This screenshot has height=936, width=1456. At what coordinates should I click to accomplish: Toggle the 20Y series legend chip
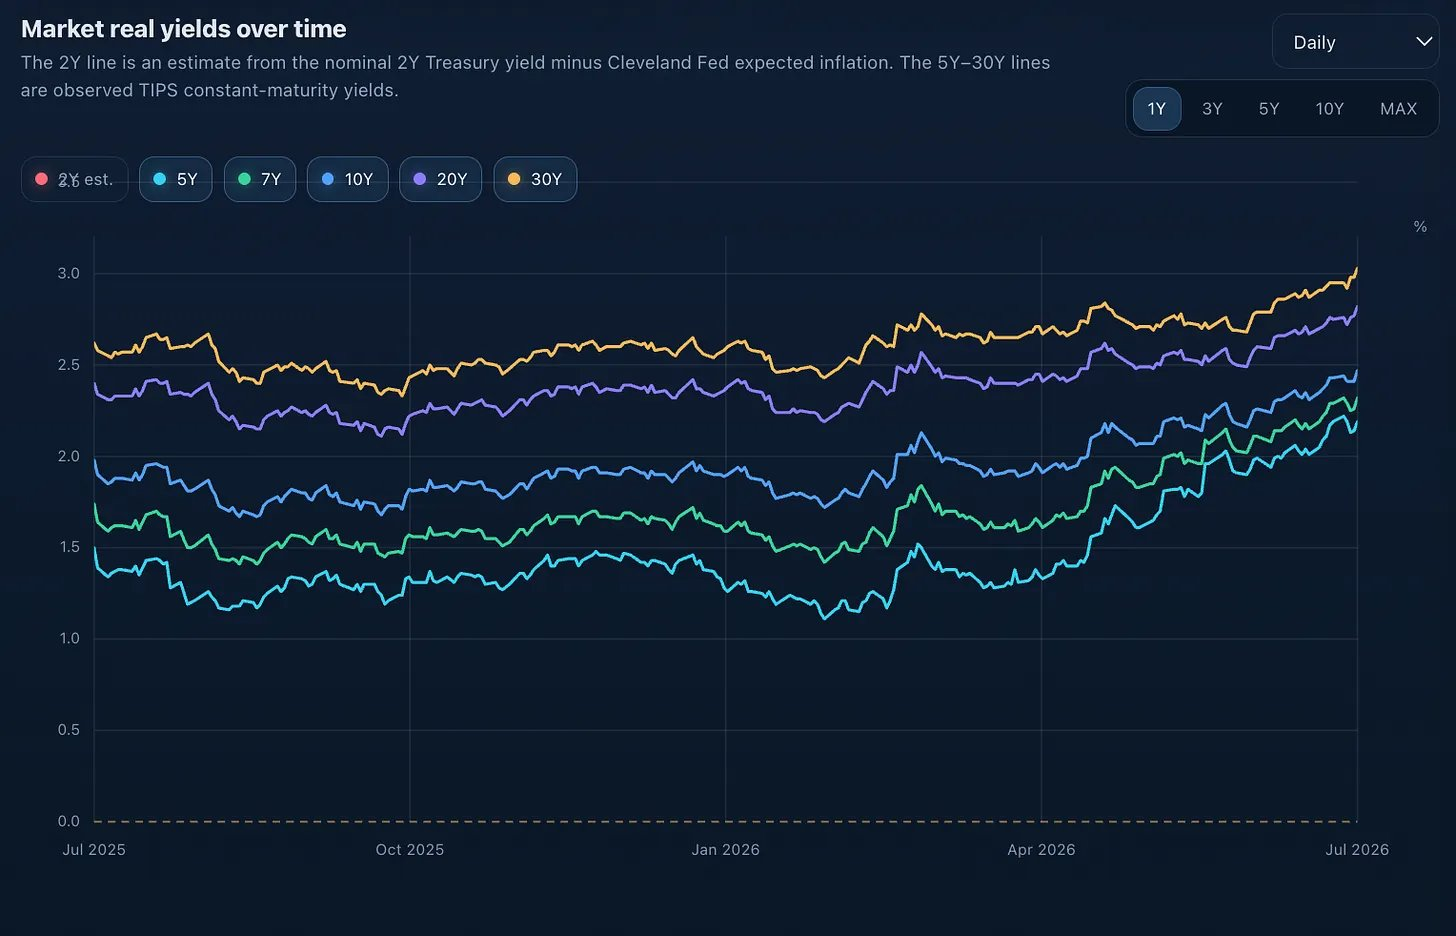click(x=440, y=179)
